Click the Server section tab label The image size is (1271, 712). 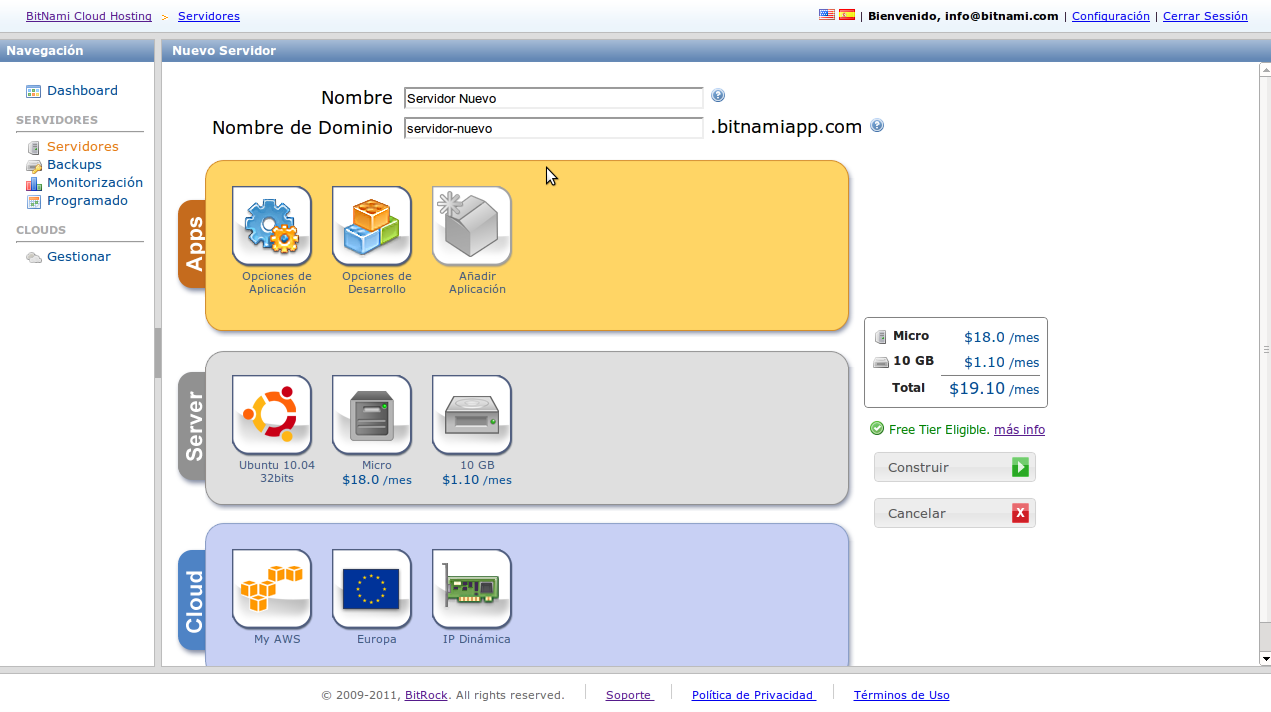pyautogui.click(x=193, y=426)
